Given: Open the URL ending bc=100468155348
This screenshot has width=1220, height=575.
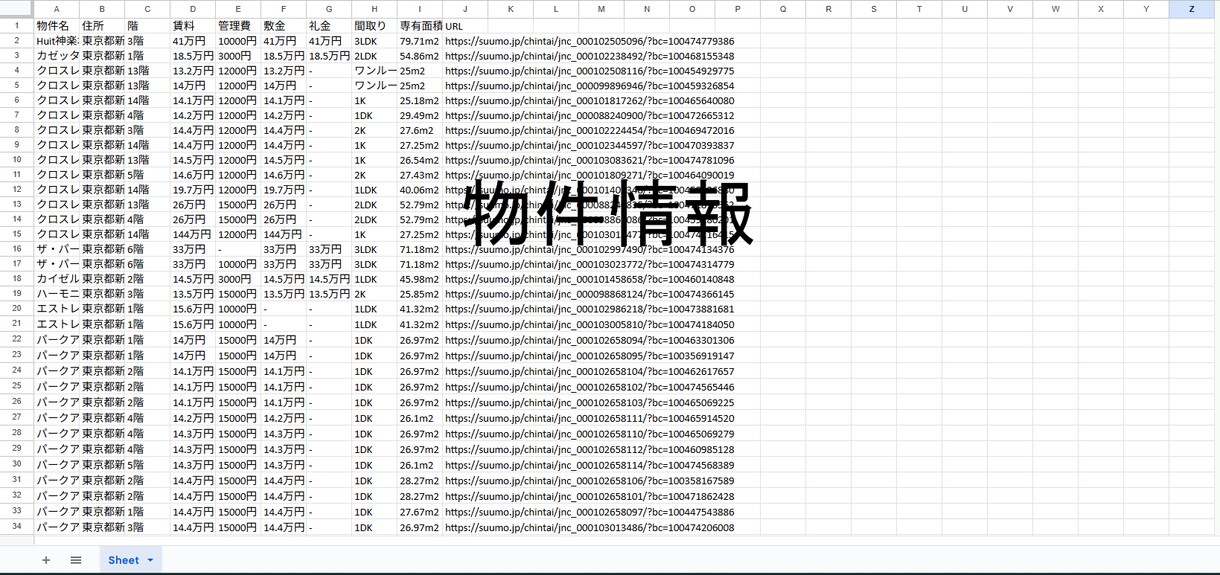Looking at the screenshot, I should (590, 56).
